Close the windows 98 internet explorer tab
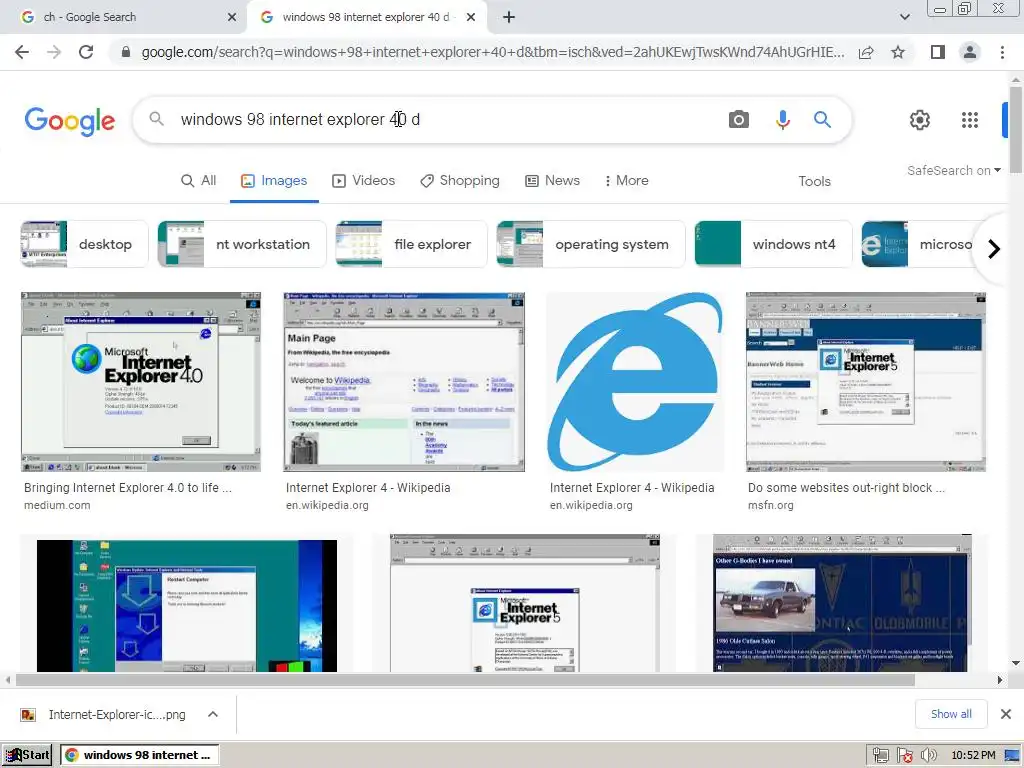Screen dimensions: 1024x768 click(x=471, y=17)
